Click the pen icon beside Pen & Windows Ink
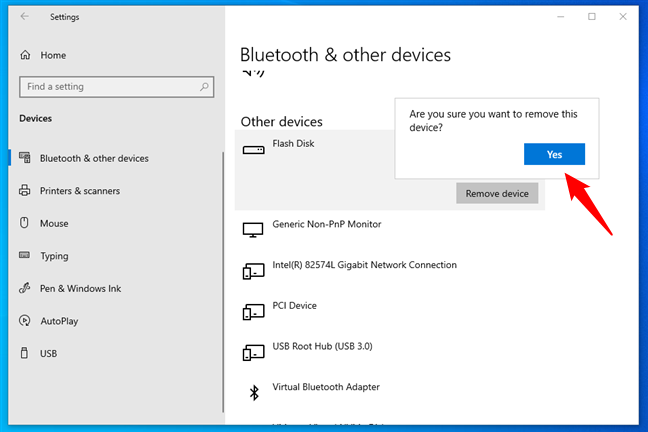The image size is (648, 432). tap(25, 288)
